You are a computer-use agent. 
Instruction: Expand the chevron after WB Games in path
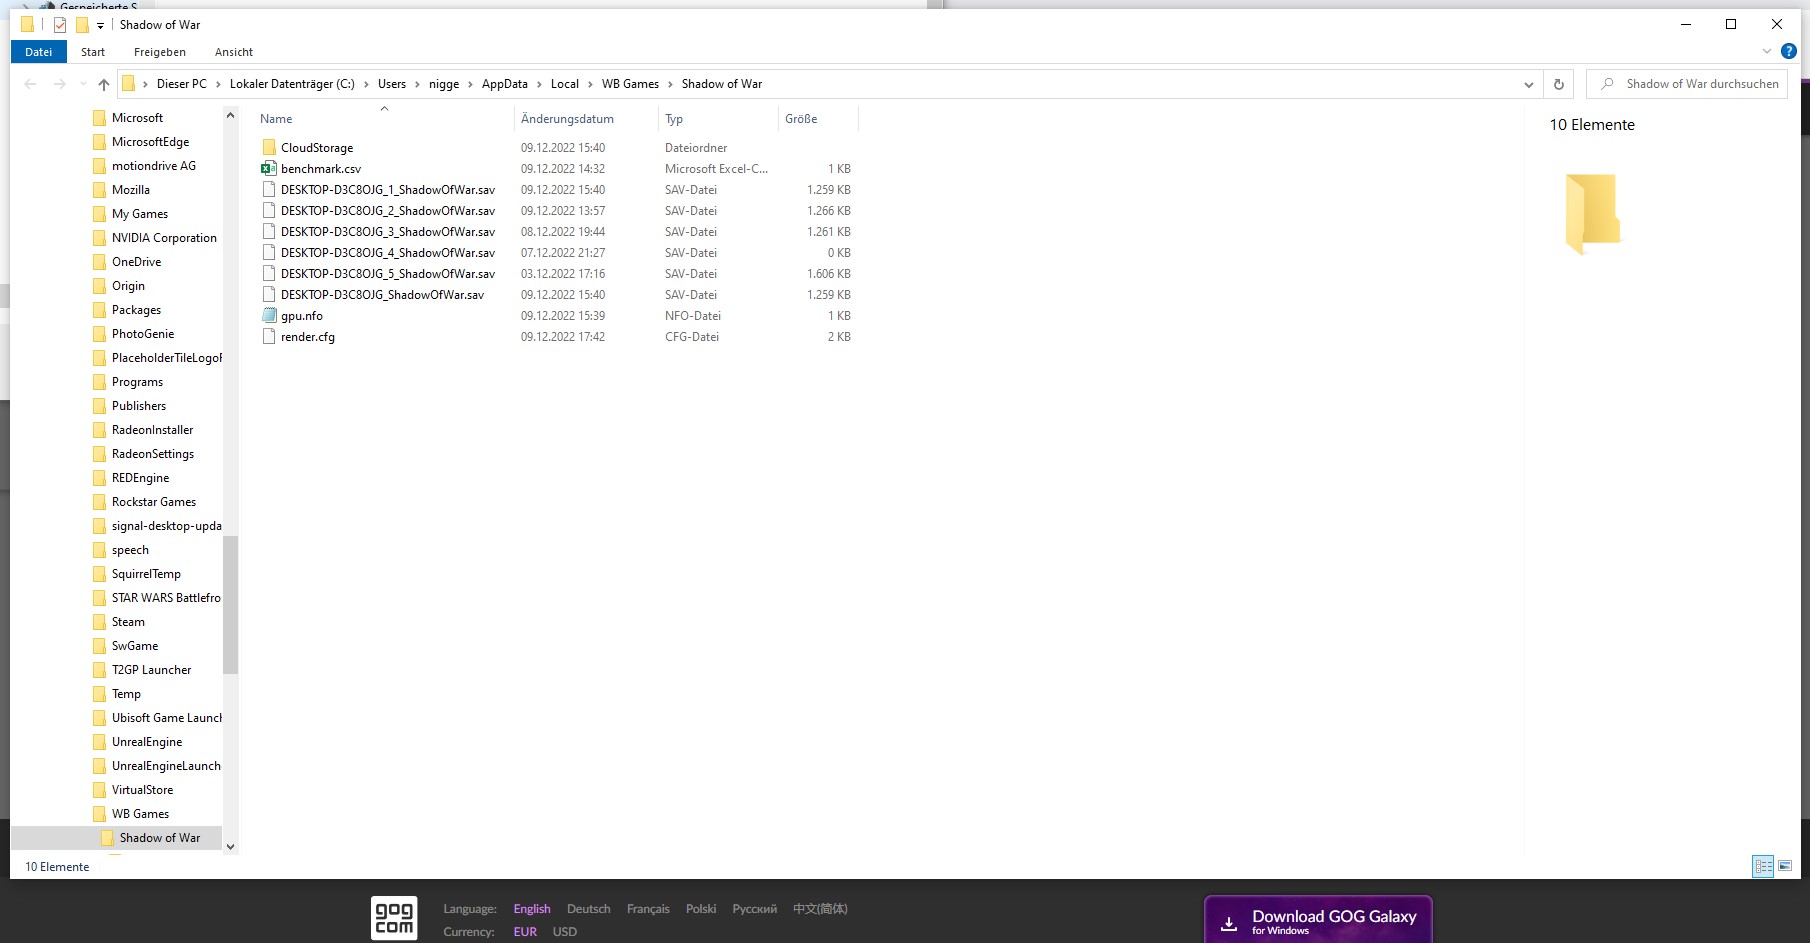click(670, 84)
